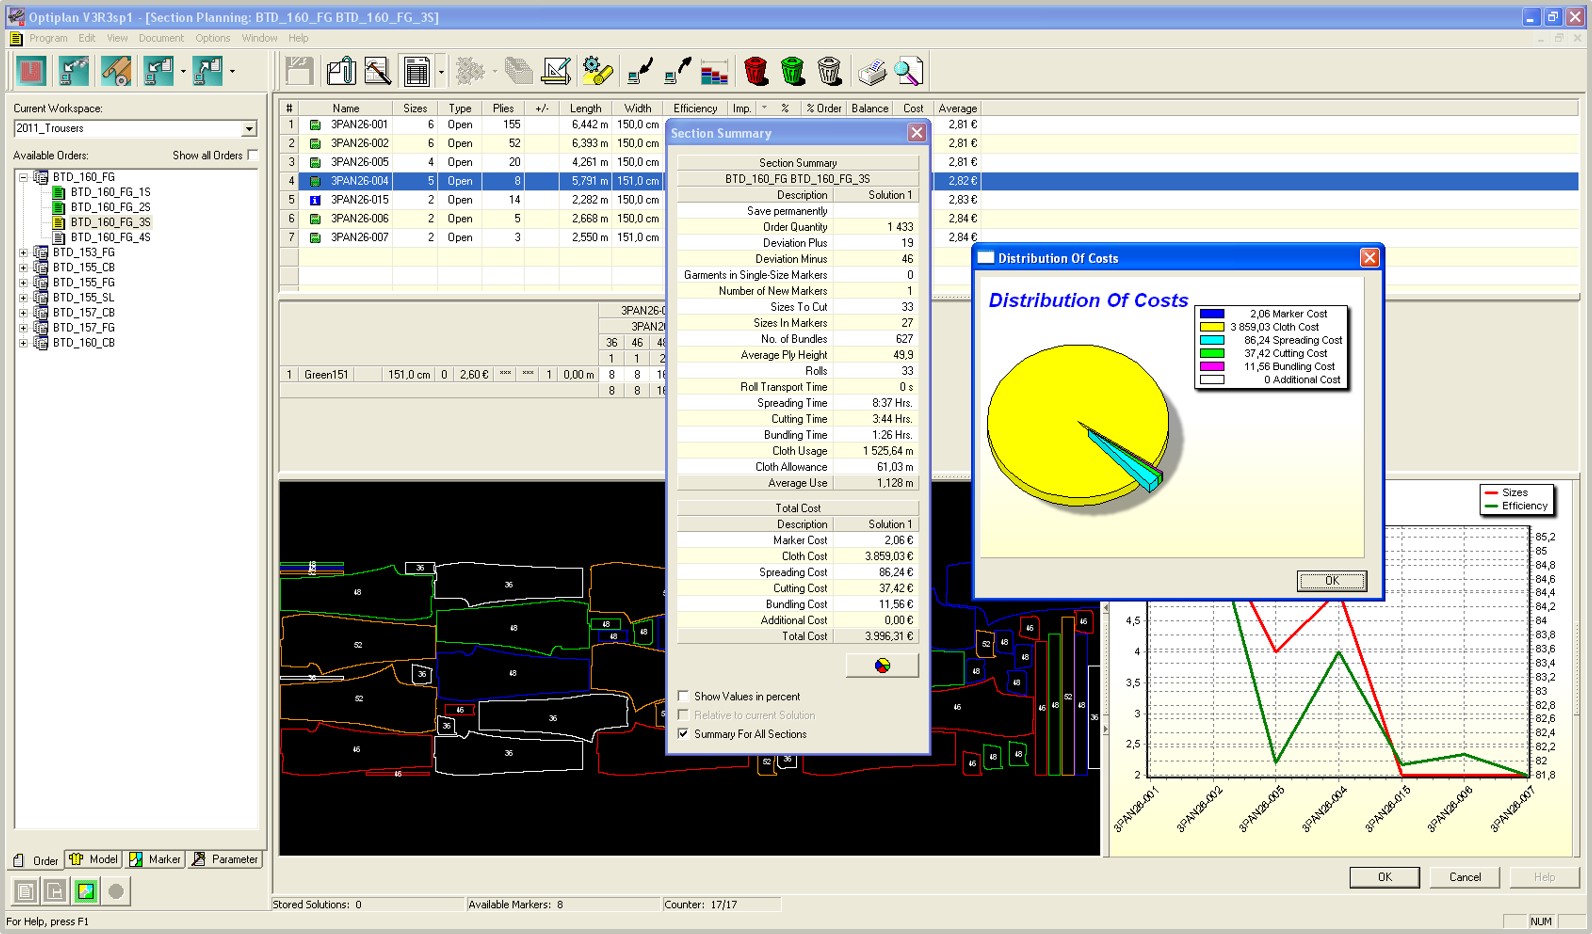Expand the BTD_157_CB tree node
Viewport: 1592px width, 934px height.
(23, 312)
